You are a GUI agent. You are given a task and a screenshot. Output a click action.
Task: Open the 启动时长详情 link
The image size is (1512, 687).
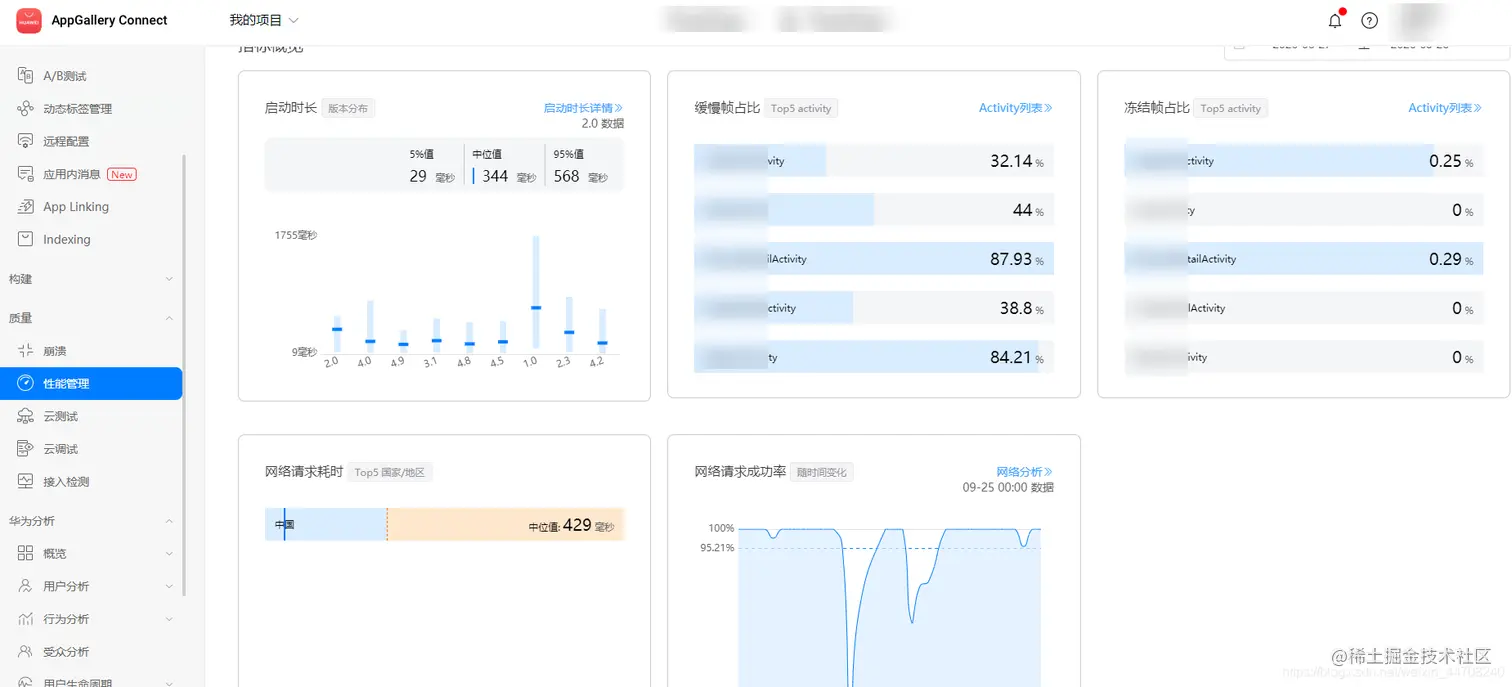[x=583, y=108]
